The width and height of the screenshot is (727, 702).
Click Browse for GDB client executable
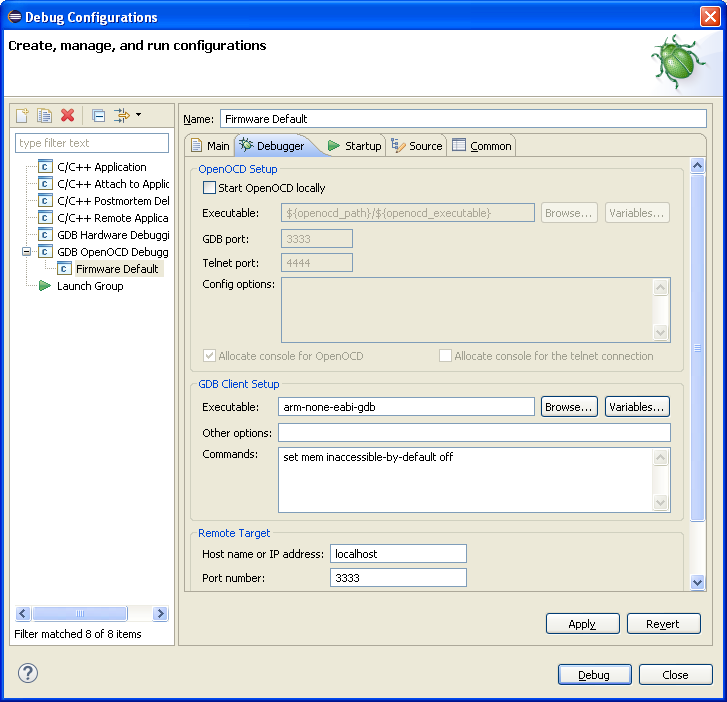(569, 407)
